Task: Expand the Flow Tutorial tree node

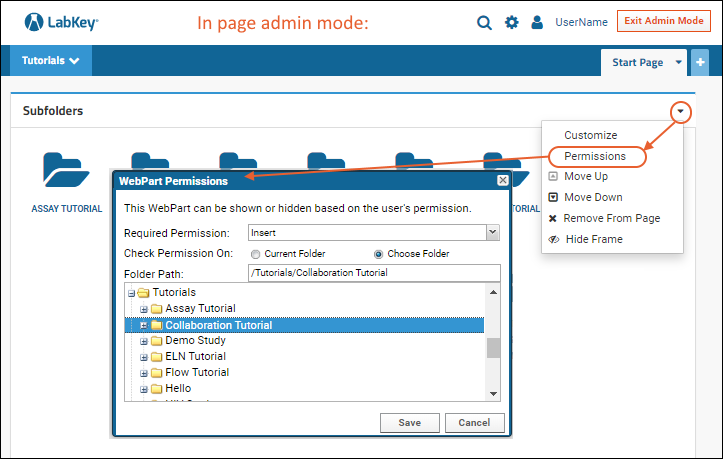Action: pos(144,373)
